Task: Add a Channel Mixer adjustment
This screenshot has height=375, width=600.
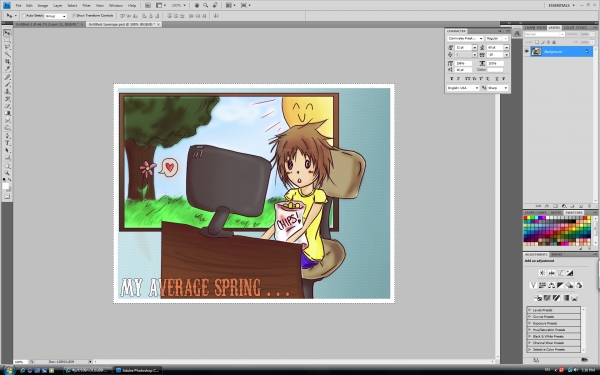Action: [x=579, y=285]
